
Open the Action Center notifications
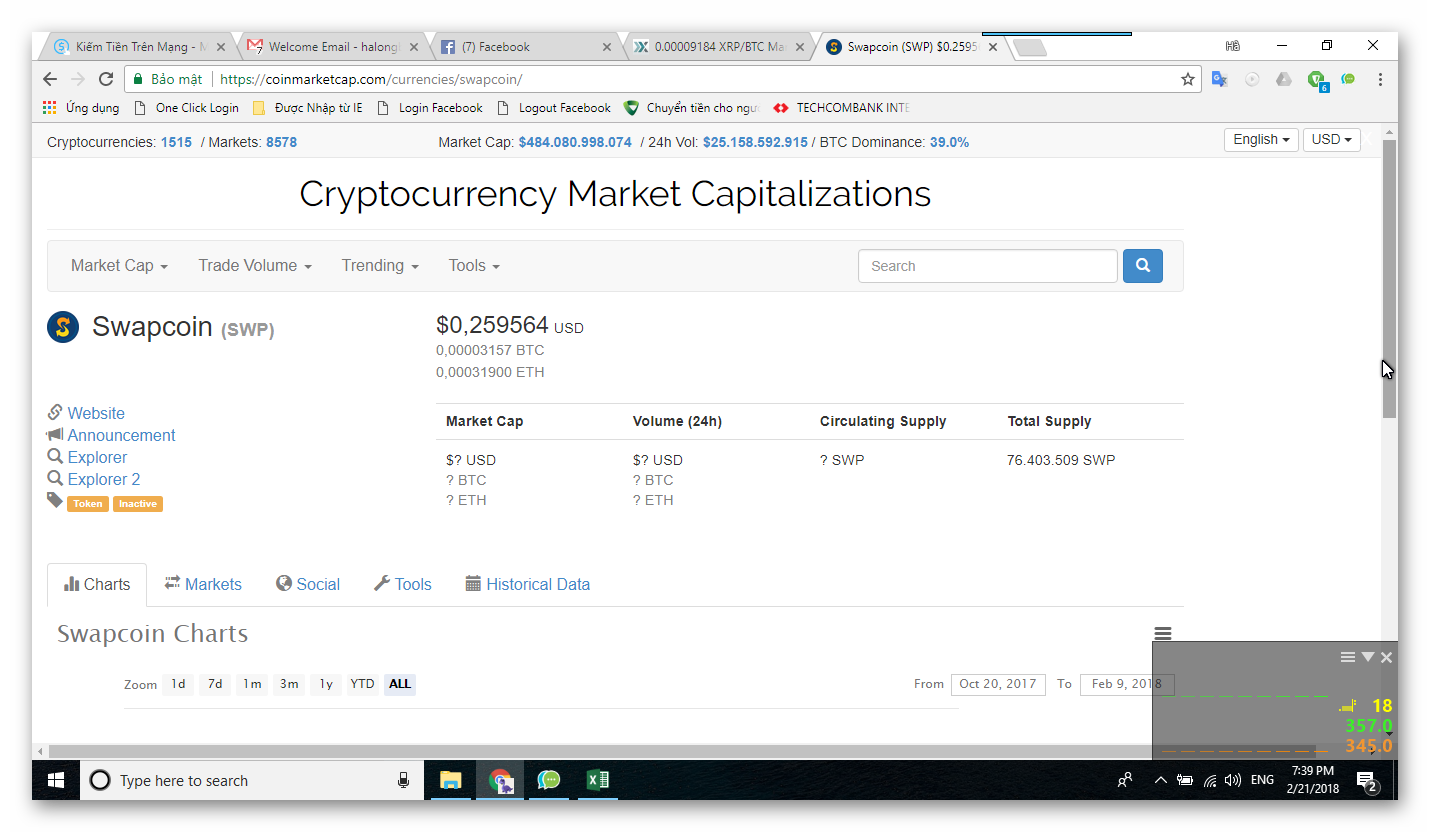(x=1367, y=781)
